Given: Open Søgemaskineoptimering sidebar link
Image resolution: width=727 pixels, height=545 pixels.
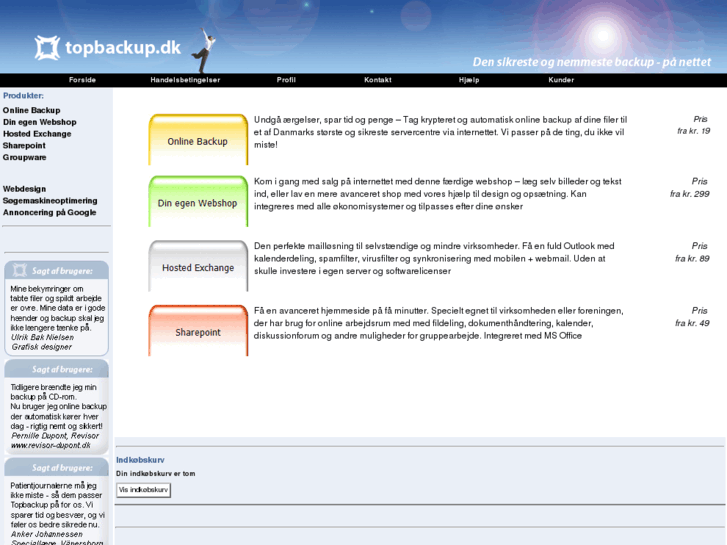Looking at the screenshot, I should pyautogui.click(x=50, y=200).
